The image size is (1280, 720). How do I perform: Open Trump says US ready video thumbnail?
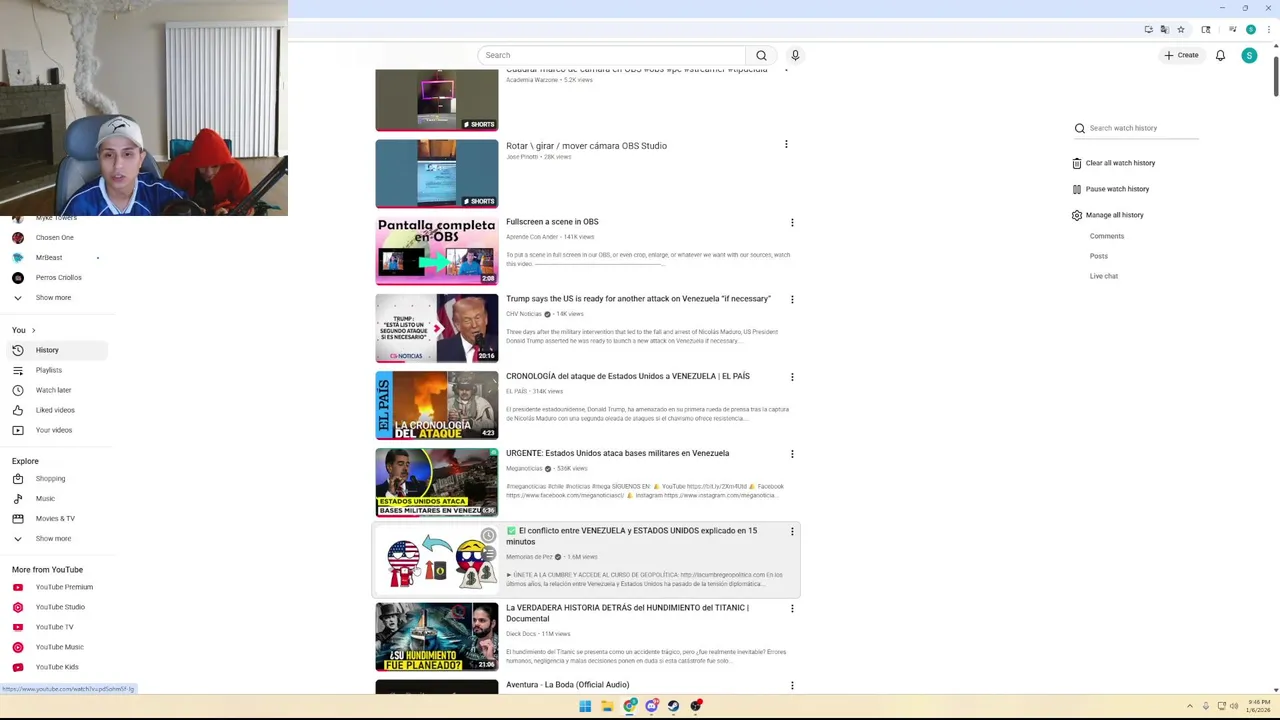[437, 328]
